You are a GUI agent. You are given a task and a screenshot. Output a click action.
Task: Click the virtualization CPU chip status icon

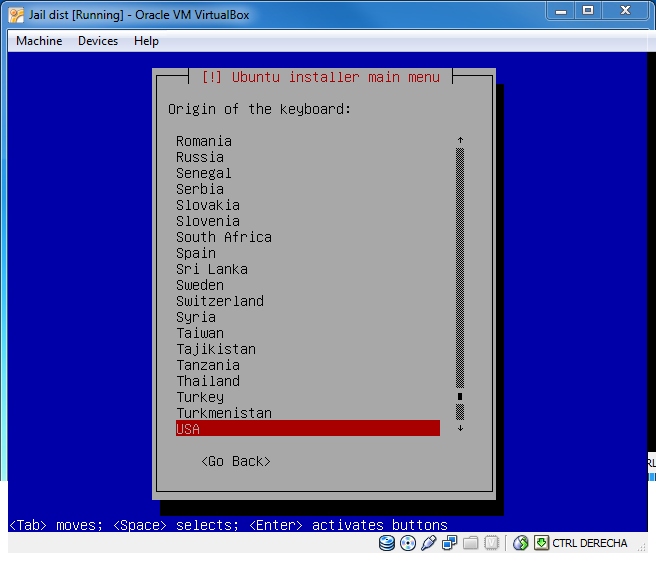(x=492, y=543)
